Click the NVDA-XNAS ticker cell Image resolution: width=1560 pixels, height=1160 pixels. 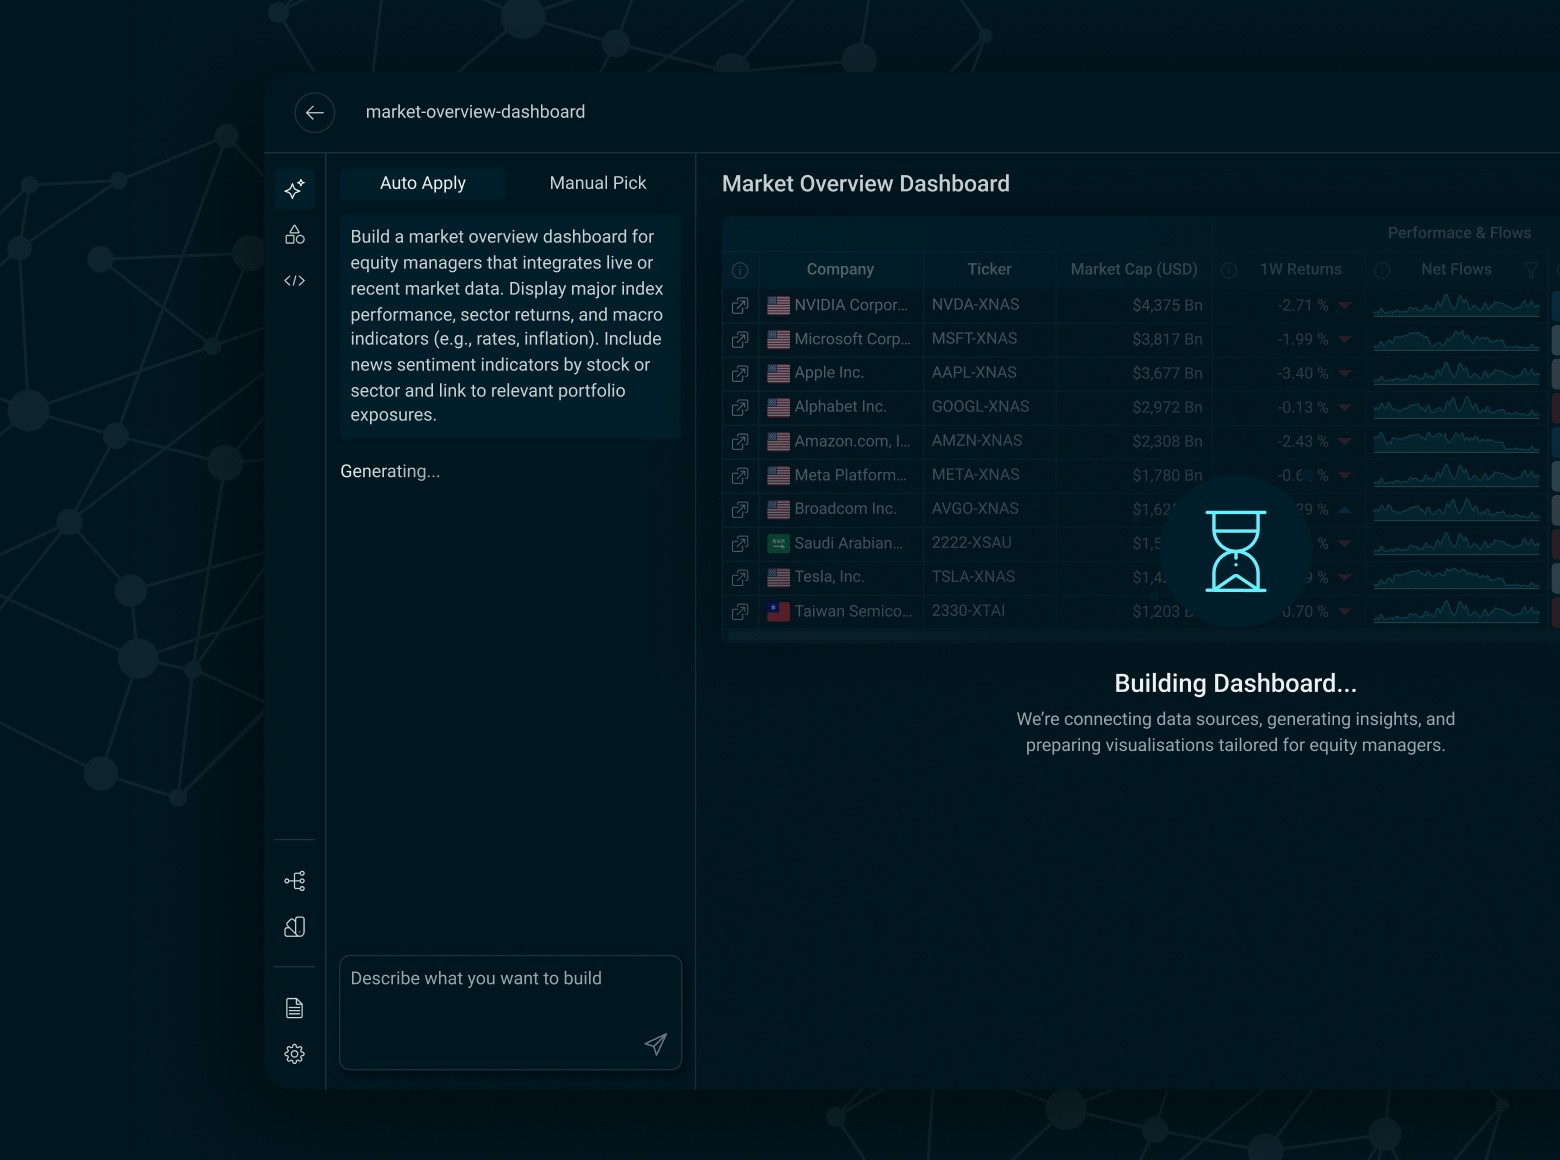pyautogui.click(x=975, y=304)
